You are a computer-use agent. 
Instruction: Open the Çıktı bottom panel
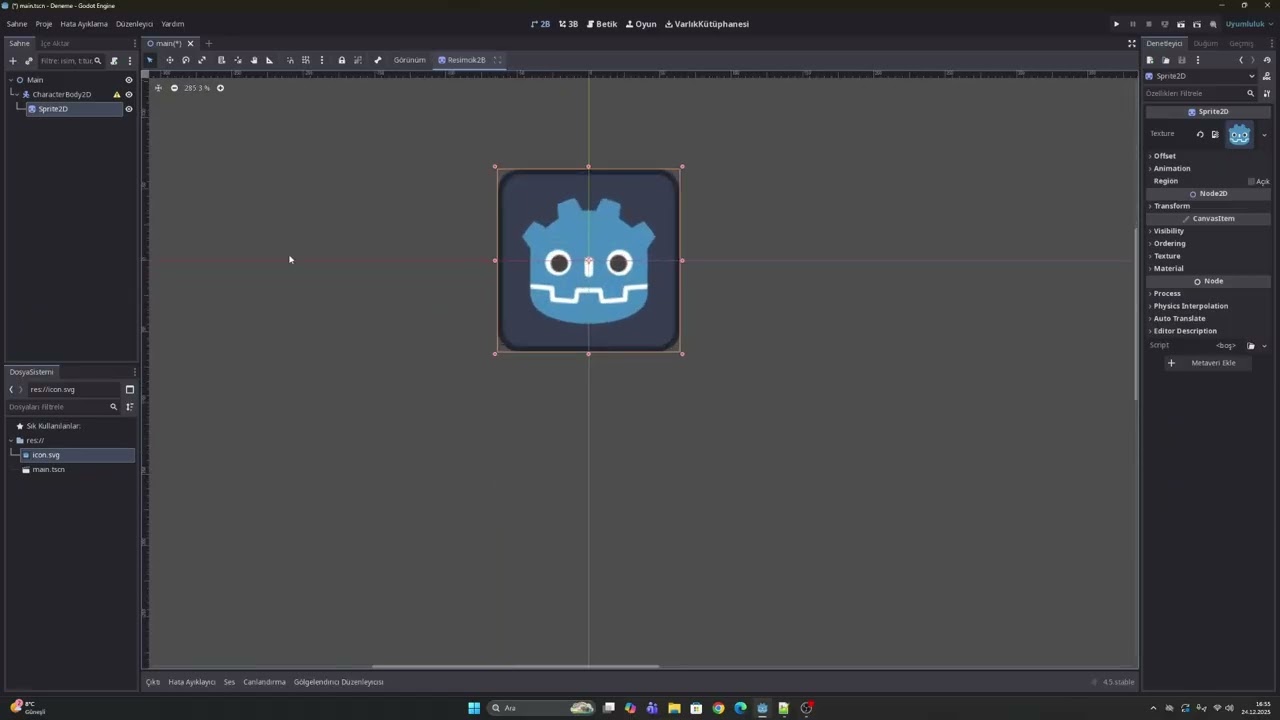pos(153,682)
